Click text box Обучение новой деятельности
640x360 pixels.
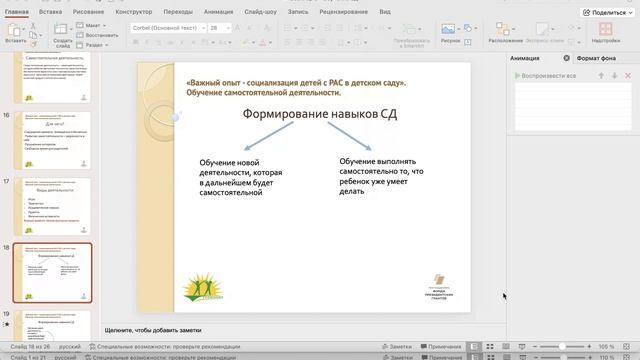click(x=241, y=178)
